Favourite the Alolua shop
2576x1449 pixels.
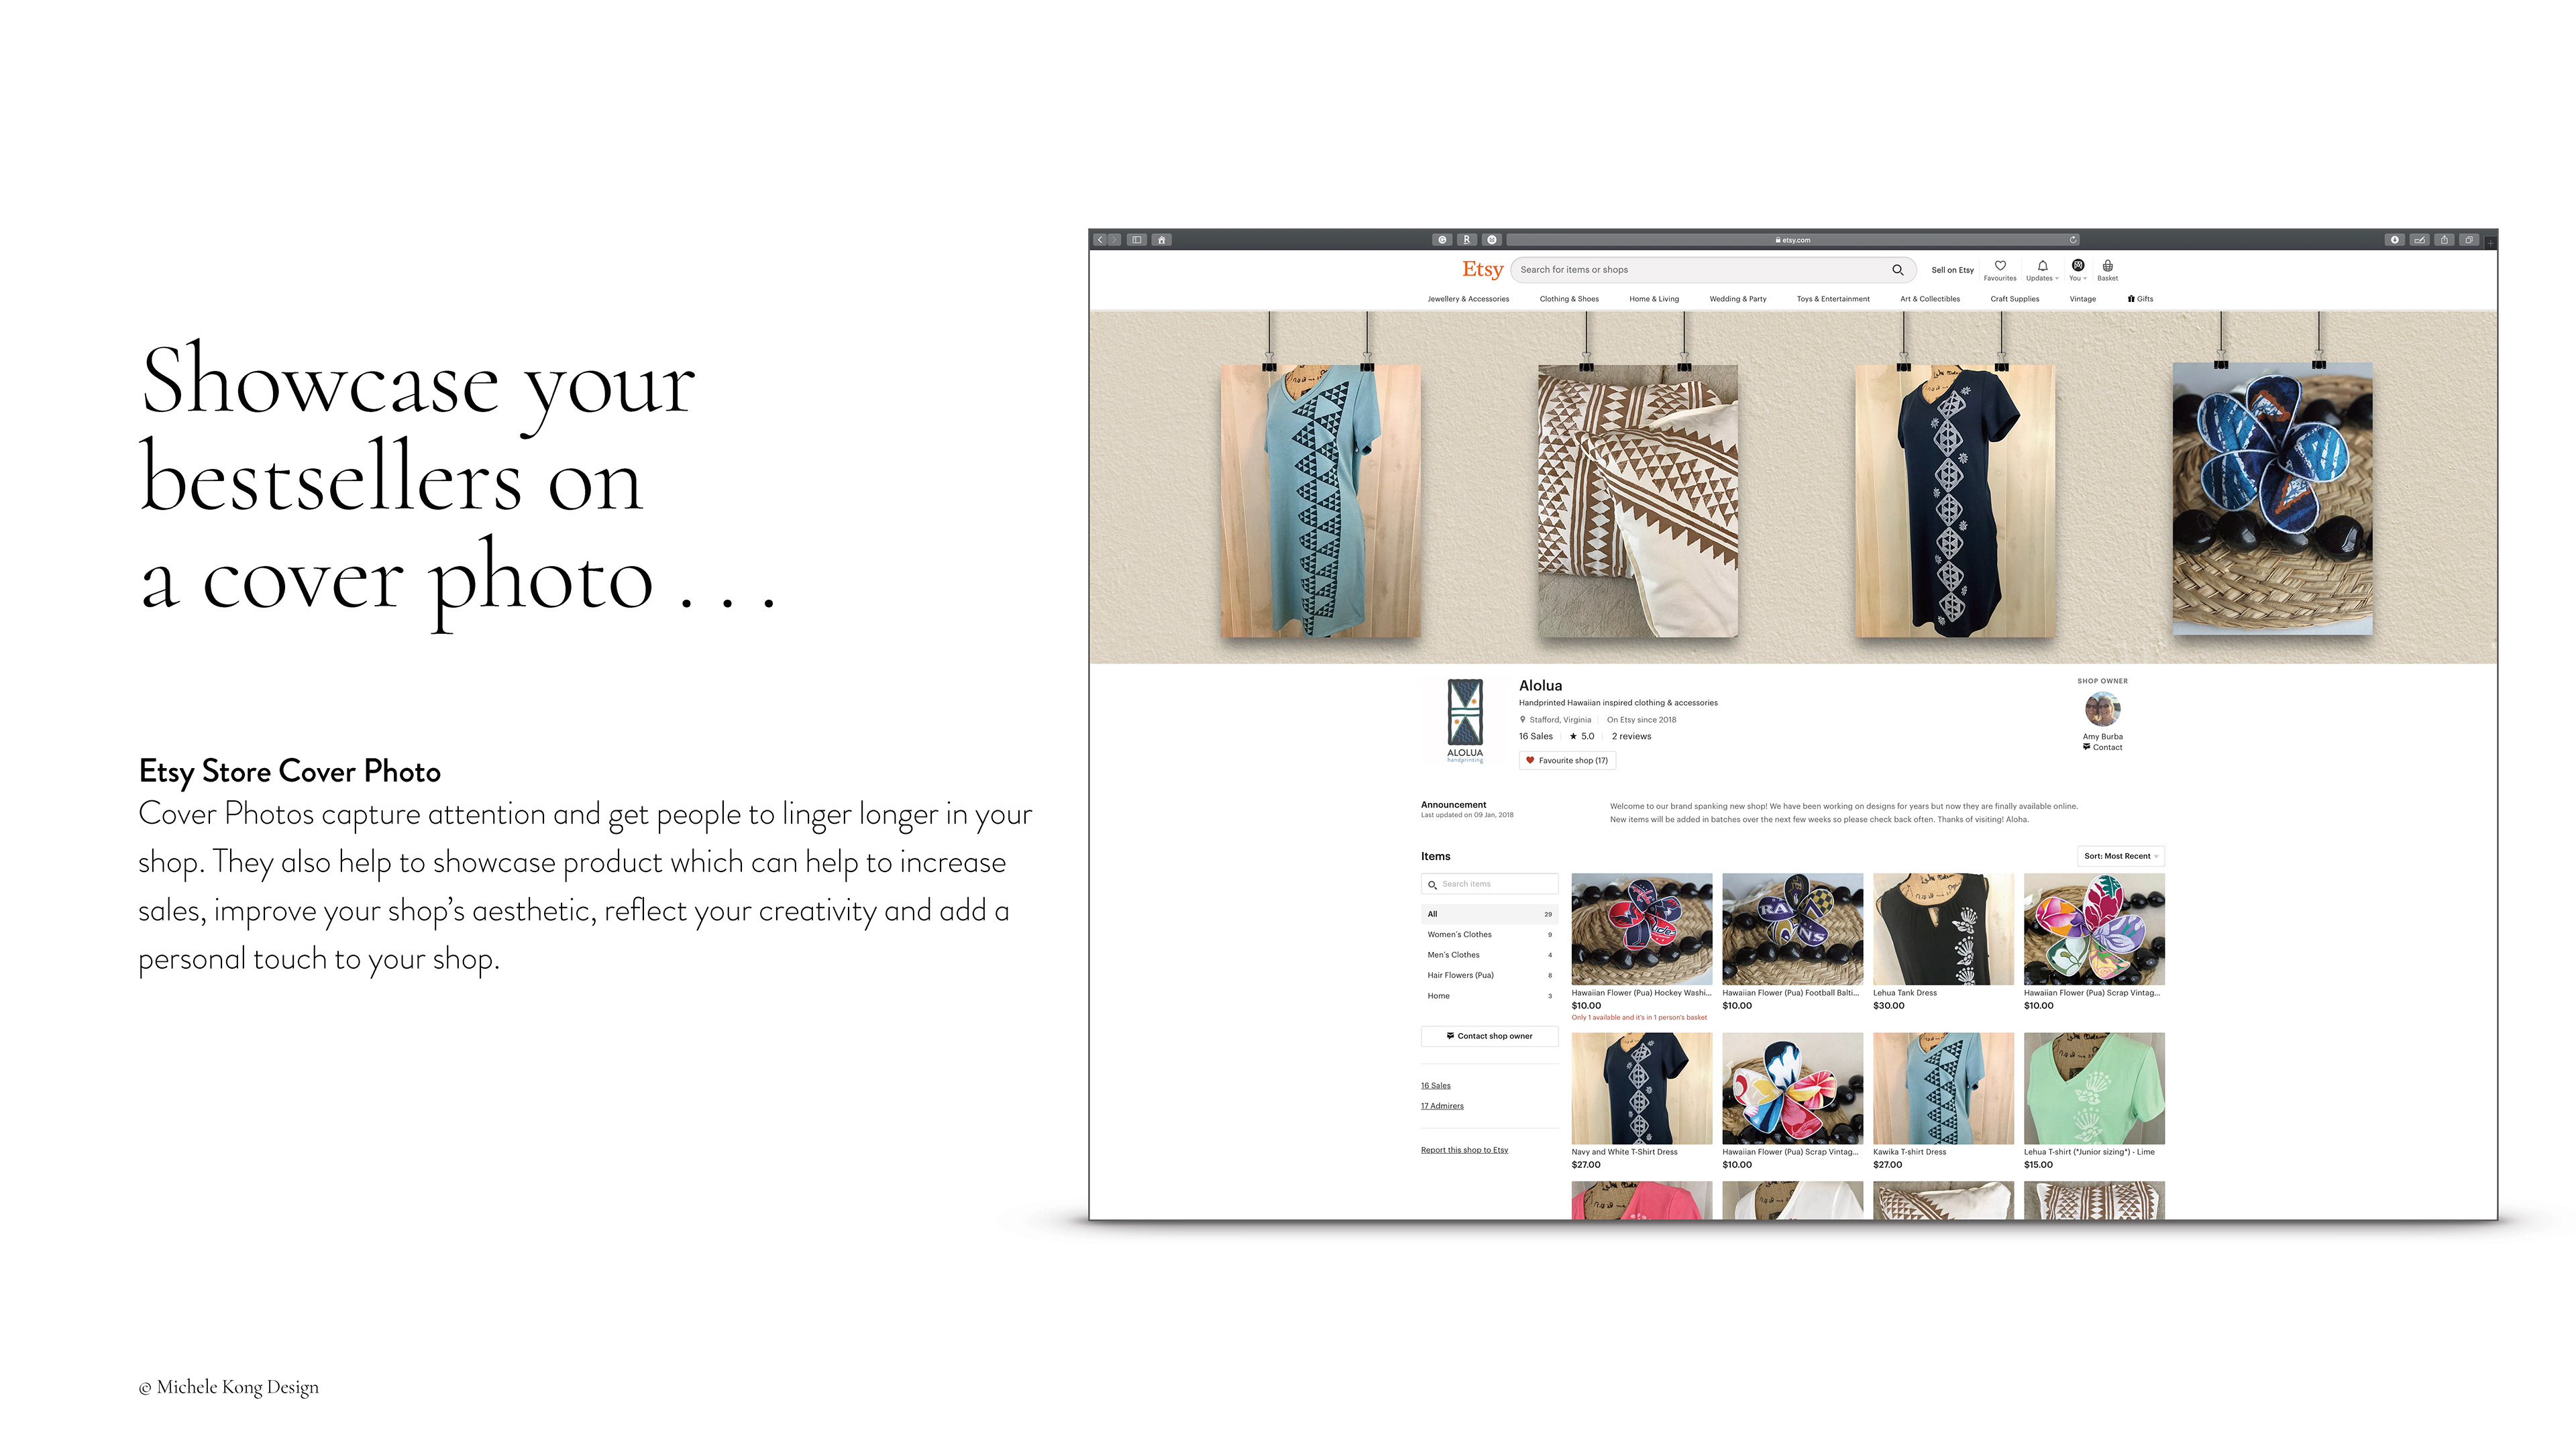point(1567,760)
